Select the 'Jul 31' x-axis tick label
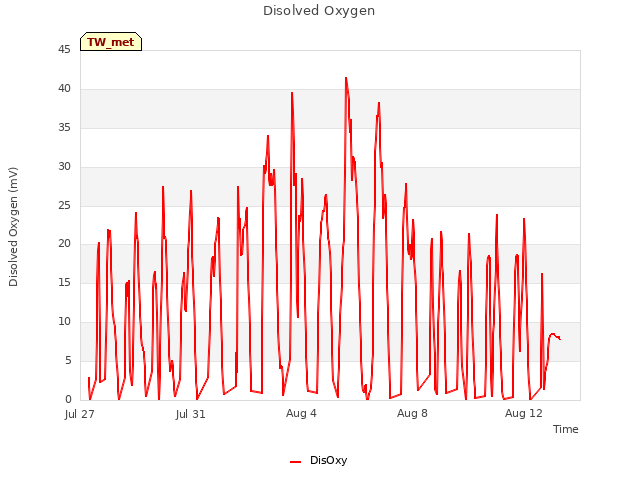This screenshot has height=480, width=640. click(x=191, y=414)
